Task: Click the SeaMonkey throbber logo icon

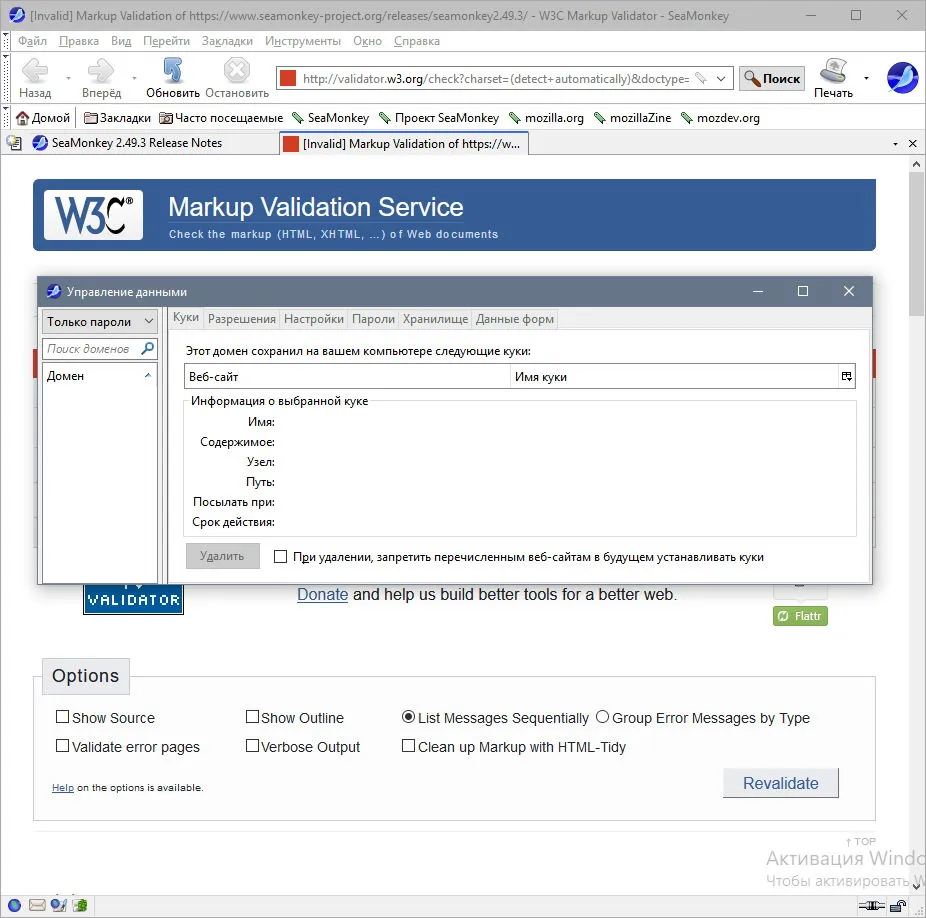Action: point(902,77)
